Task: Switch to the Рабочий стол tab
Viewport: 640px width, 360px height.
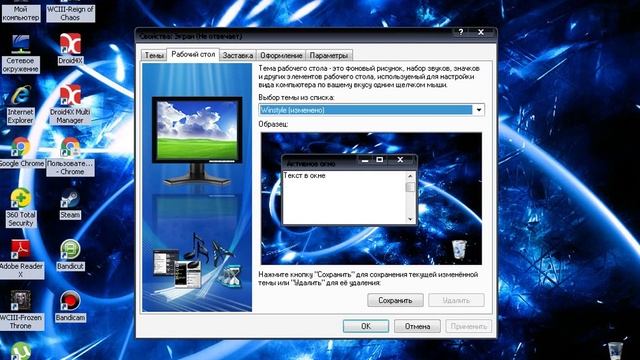Action: [x=193, y=54]
